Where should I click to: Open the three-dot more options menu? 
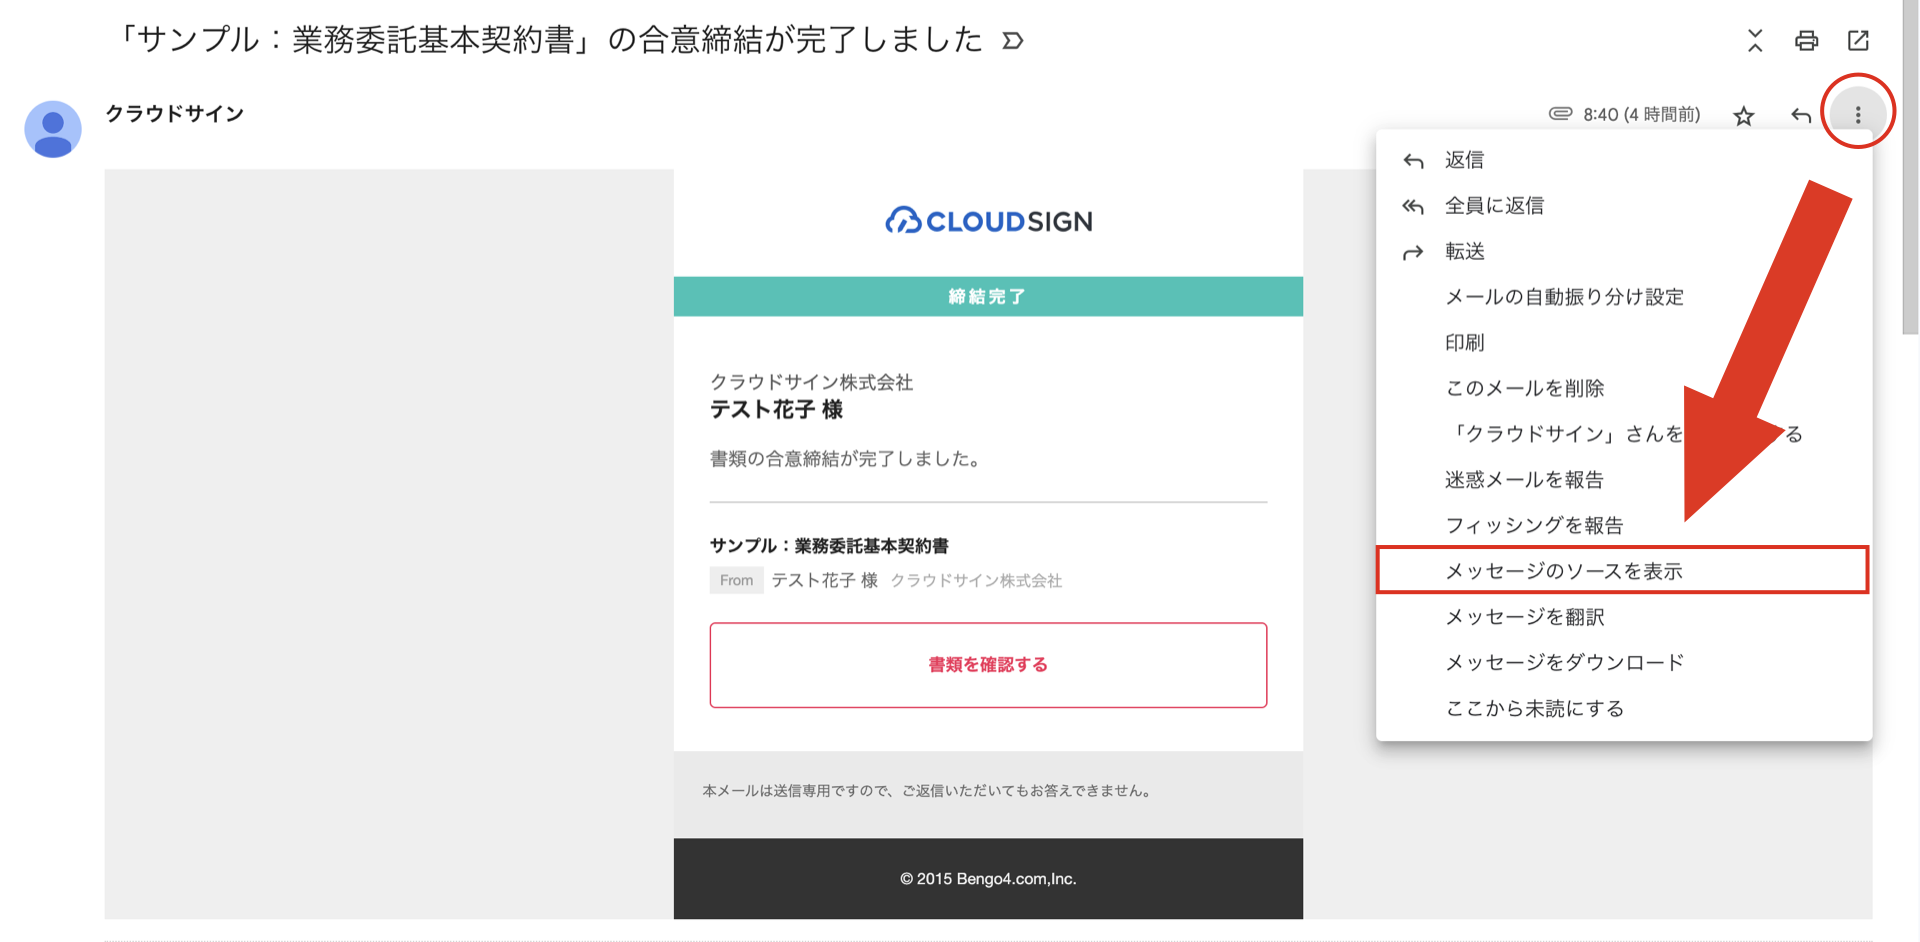pos(1858,115)
